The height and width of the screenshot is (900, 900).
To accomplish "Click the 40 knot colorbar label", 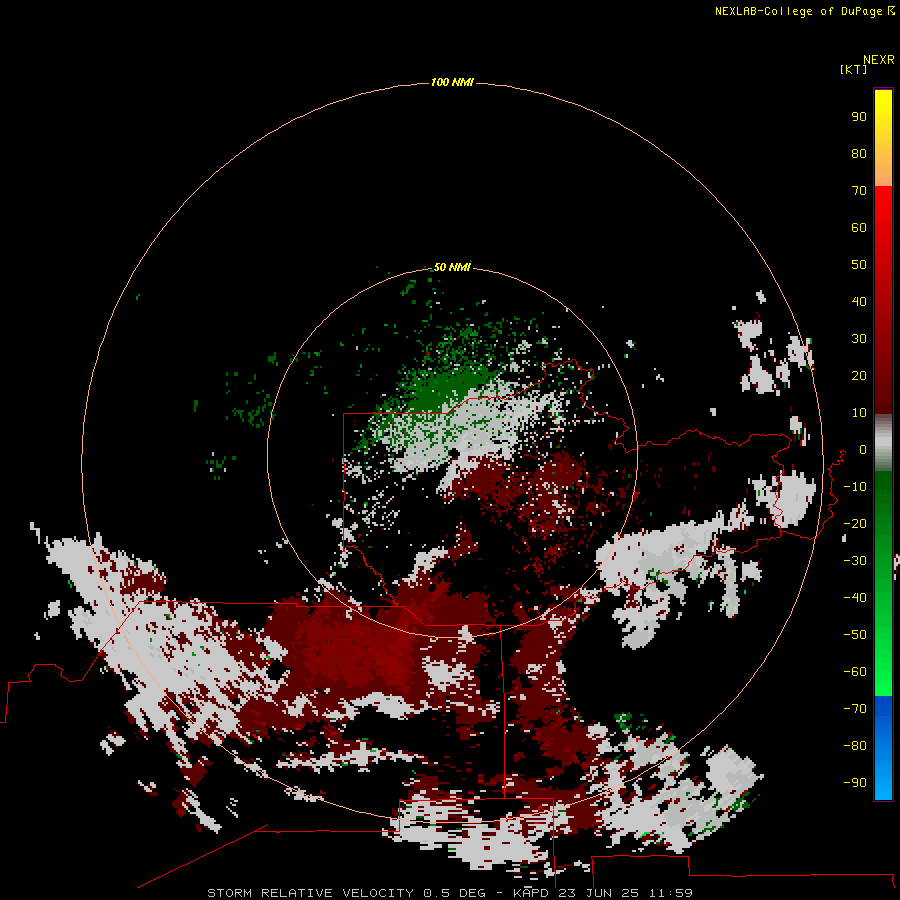I will pos(859,301).
